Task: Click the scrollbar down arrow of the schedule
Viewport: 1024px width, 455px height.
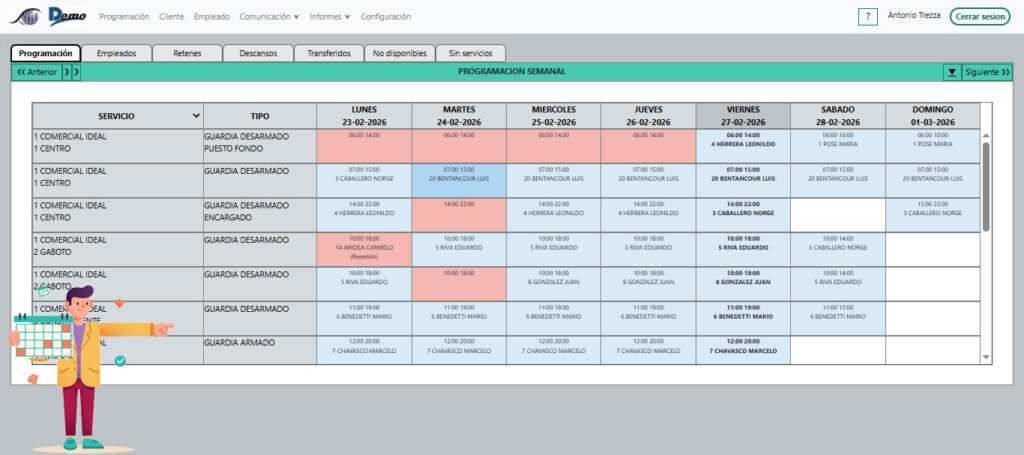Action: pos(986,356)
